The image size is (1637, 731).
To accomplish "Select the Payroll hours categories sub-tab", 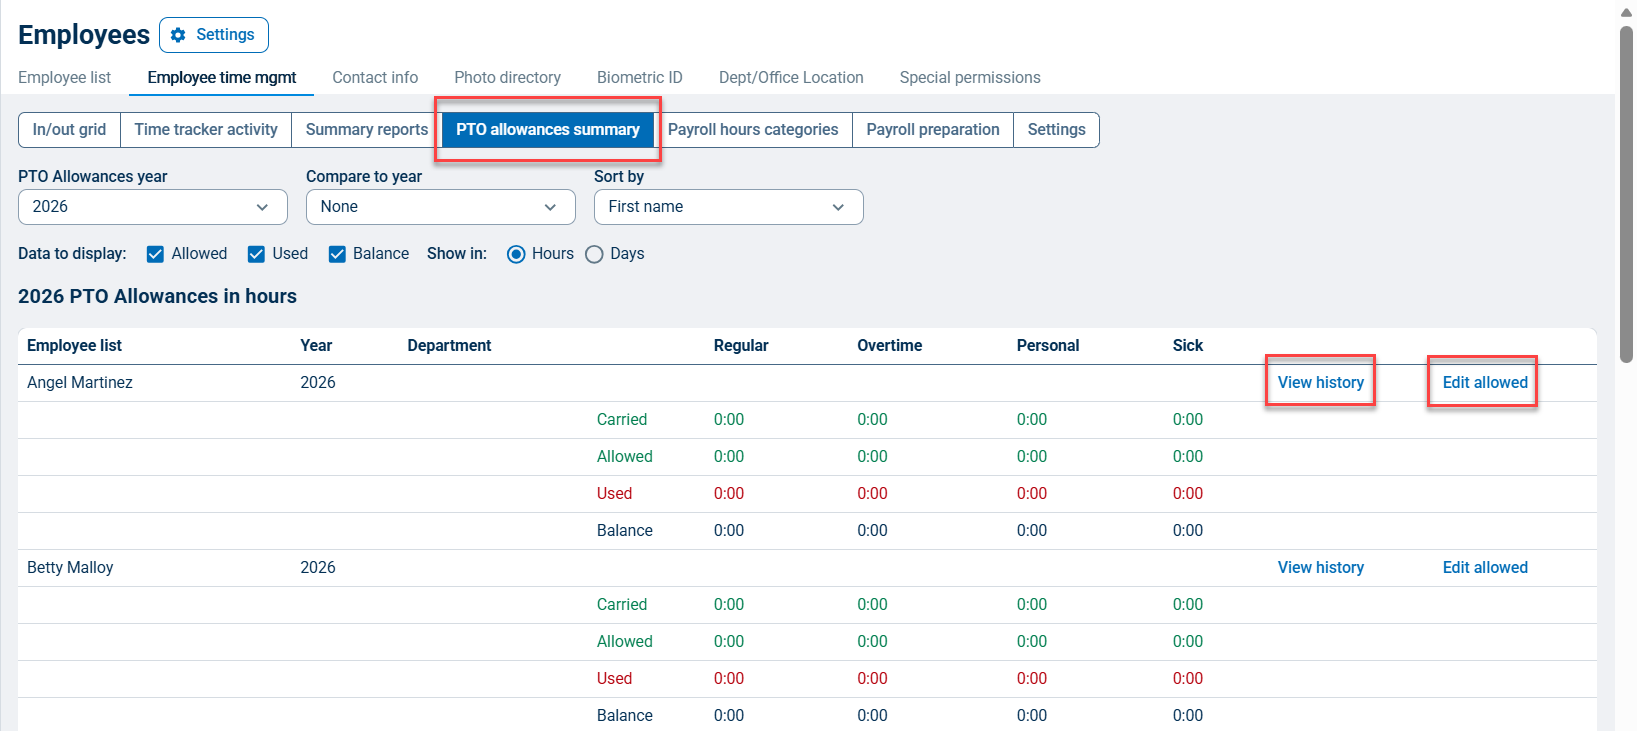I will (x=753, y=130).
